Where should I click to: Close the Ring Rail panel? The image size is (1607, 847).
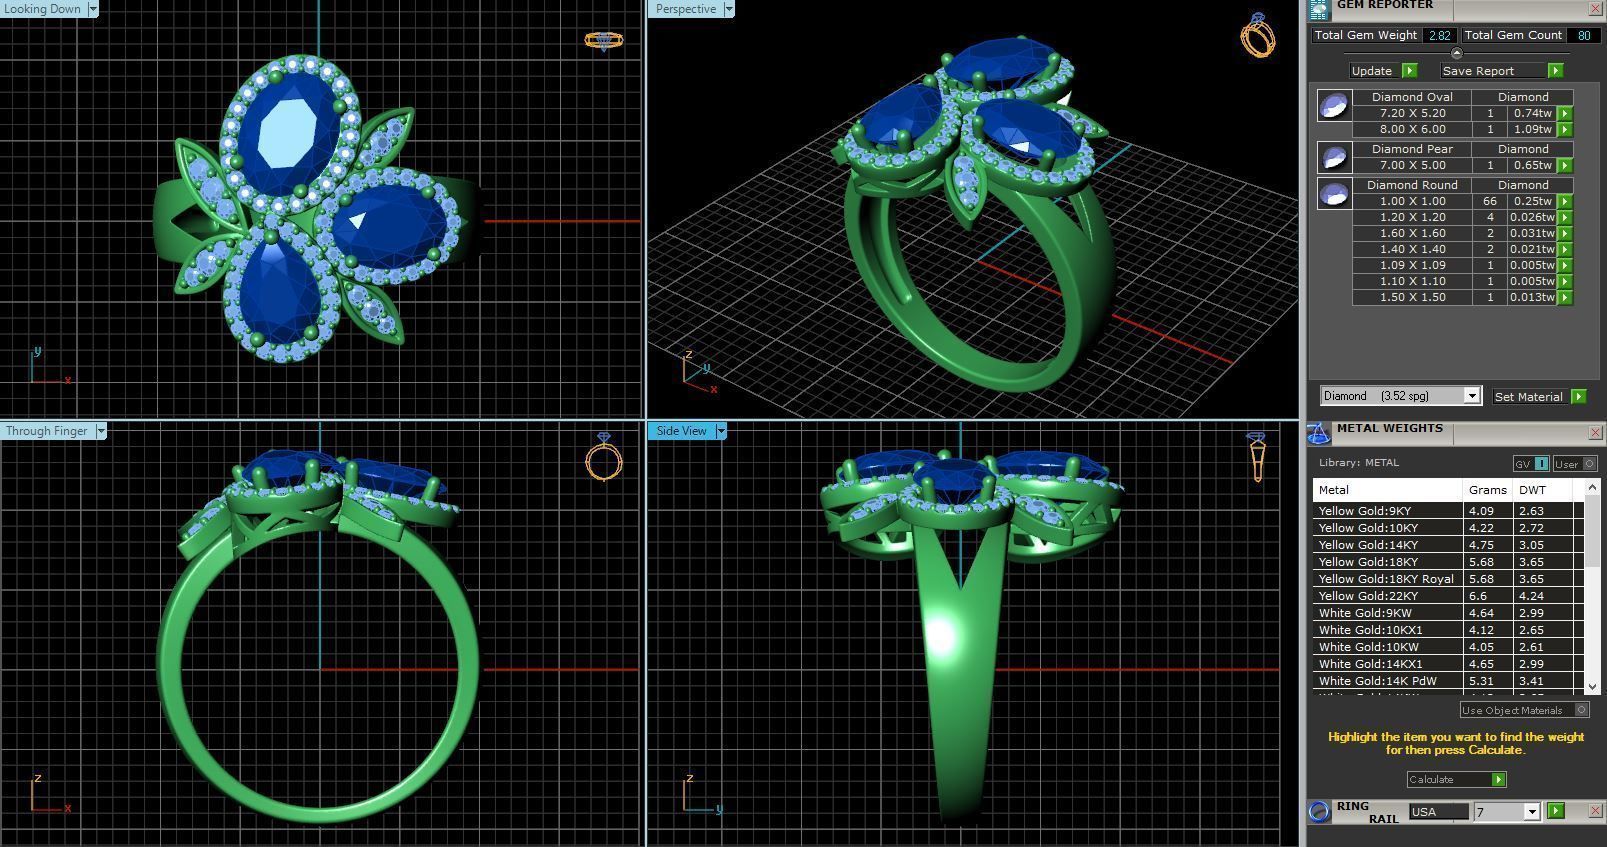[1595, 811]
